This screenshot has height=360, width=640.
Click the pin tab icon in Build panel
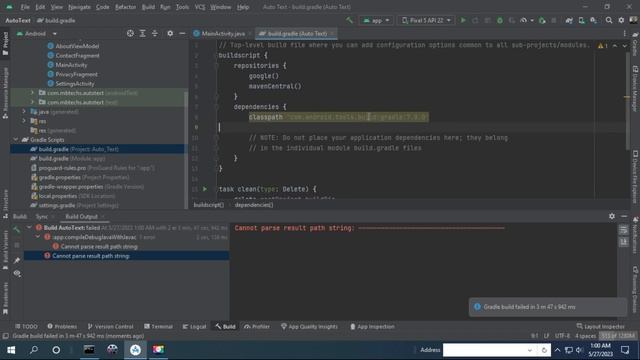(x=17, y=260)
